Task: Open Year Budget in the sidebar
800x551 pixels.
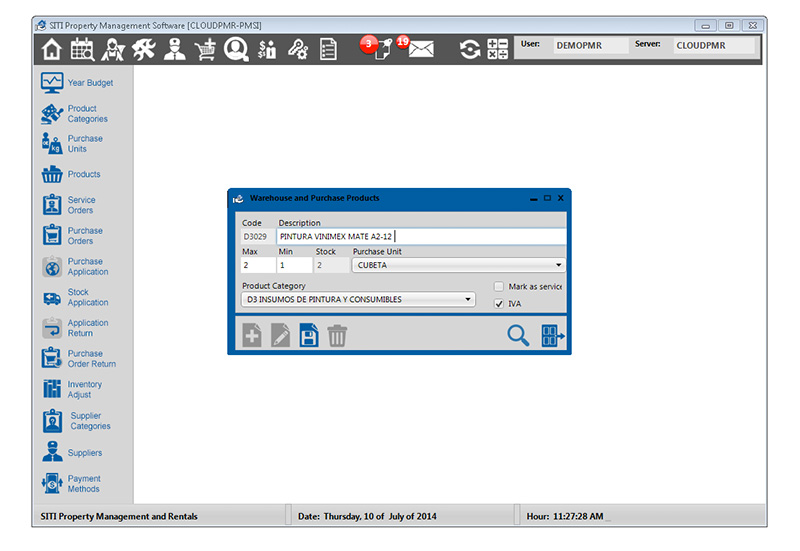Action: (x=78, y=83)
